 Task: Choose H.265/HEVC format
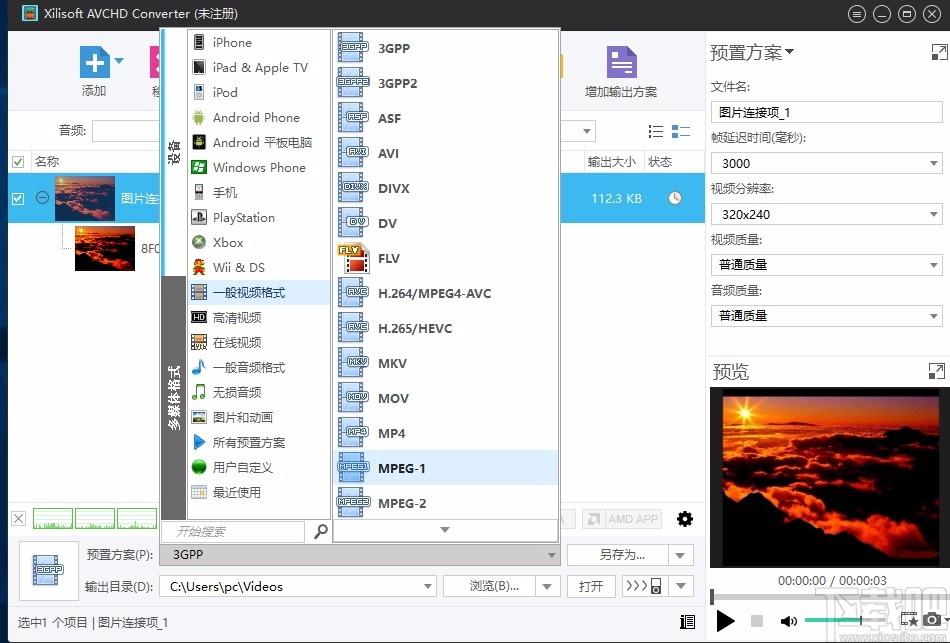pyautogui.click(x=445, y=328)
